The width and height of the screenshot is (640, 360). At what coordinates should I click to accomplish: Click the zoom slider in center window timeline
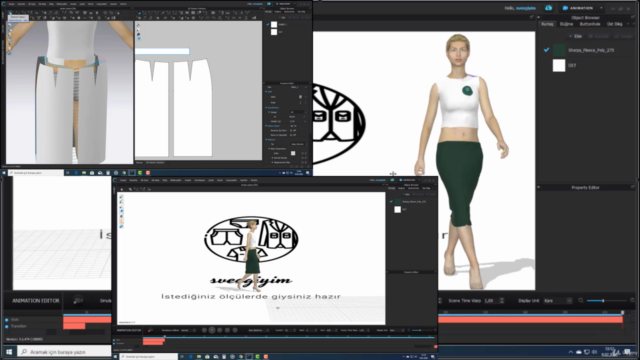[422, 330]
